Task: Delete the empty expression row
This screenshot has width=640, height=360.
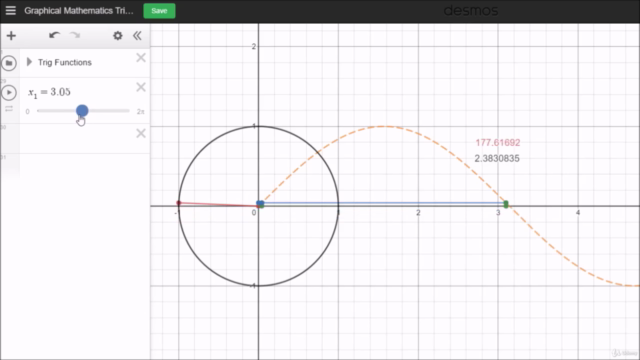Action: [x=141, y=133]
